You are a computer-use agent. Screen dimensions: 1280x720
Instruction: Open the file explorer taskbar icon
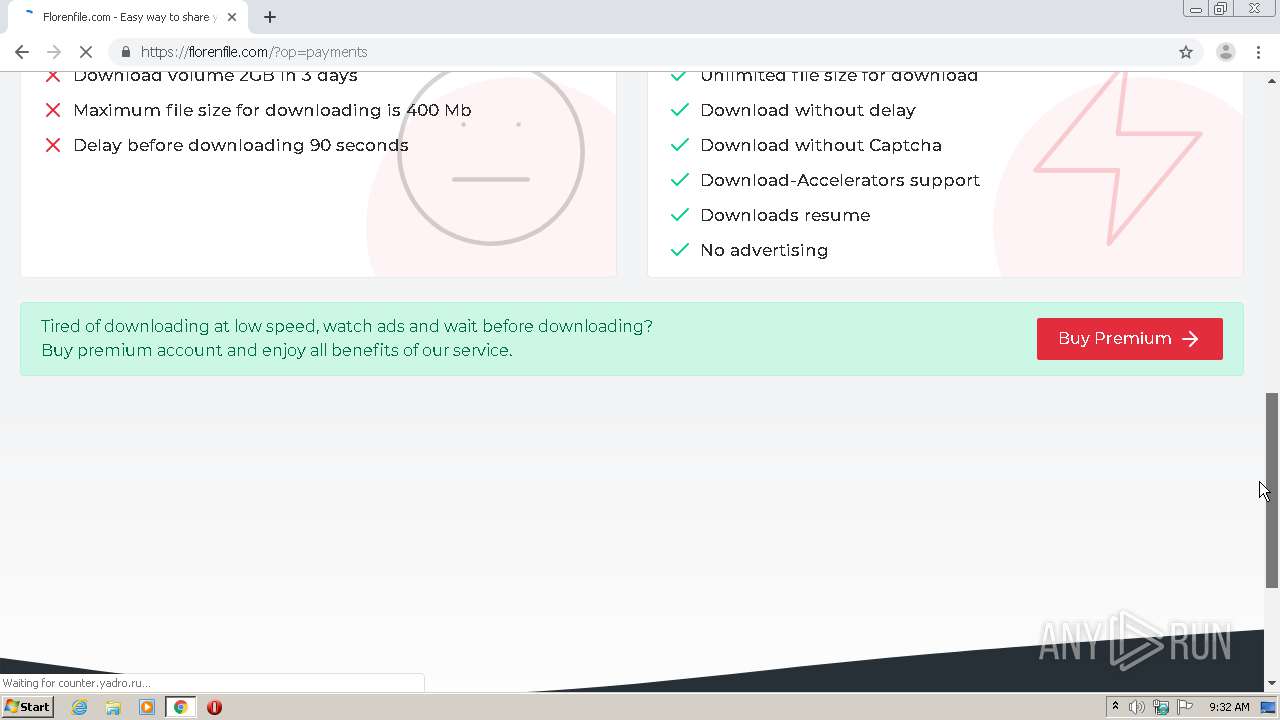[x=113, y=707]
